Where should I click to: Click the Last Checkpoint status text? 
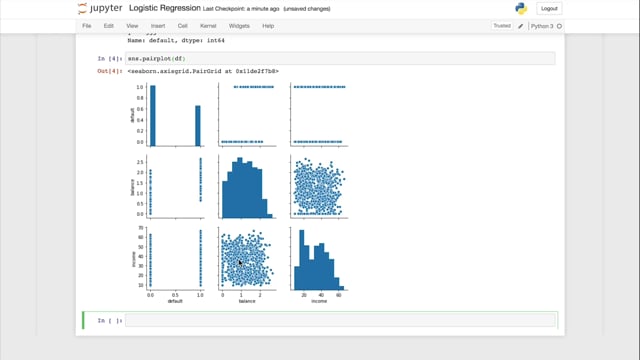point(241,9)
